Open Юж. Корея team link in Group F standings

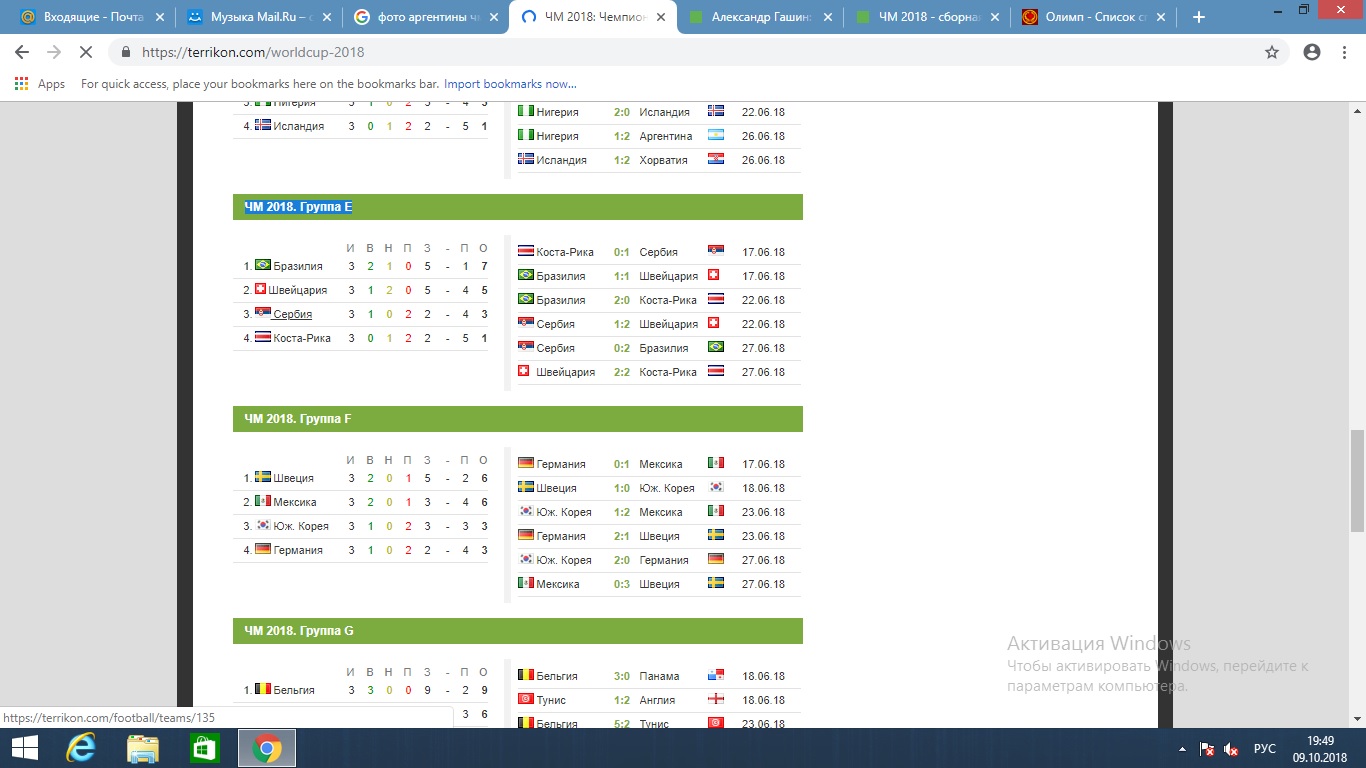tap(301, 526)
